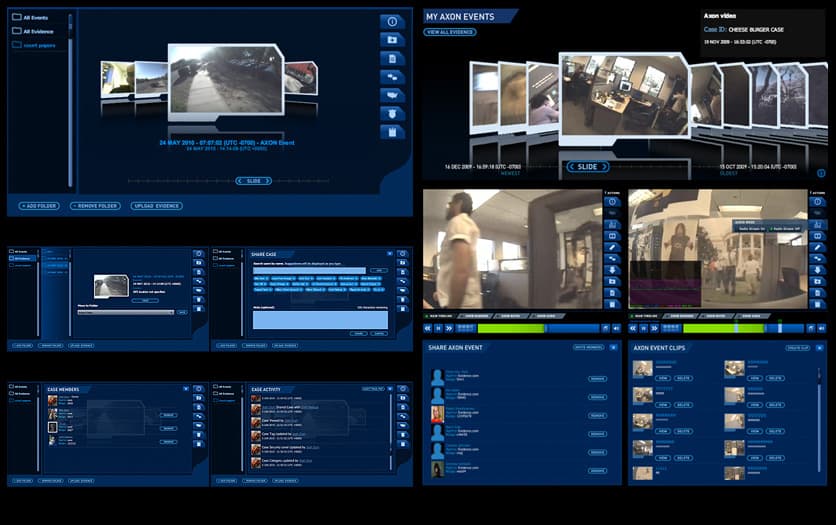Click download arrow icon beside right video
The image size is (836, 525).
coord(817,270)
